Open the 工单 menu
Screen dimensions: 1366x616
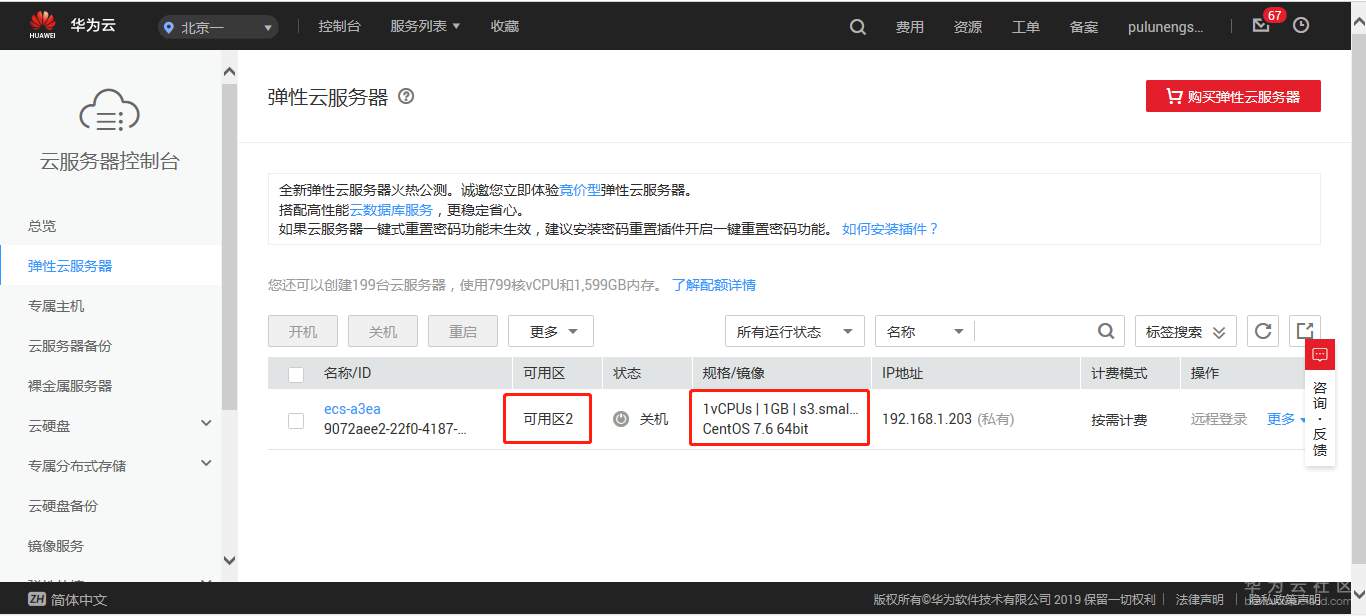(1026, 27)
